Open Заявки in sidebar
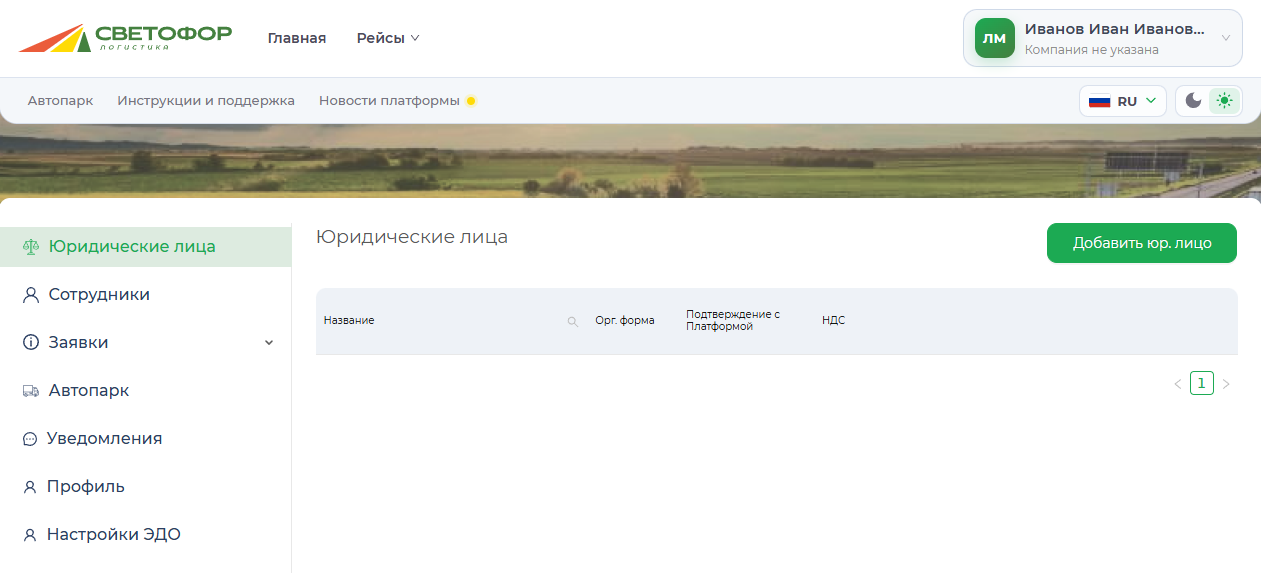This screenshot has width=1261, height=583. click(x=146, y=342)
